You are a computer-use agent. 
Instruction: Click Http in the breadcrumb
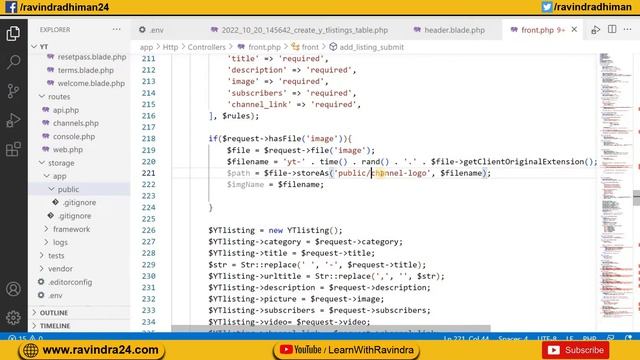170,47
